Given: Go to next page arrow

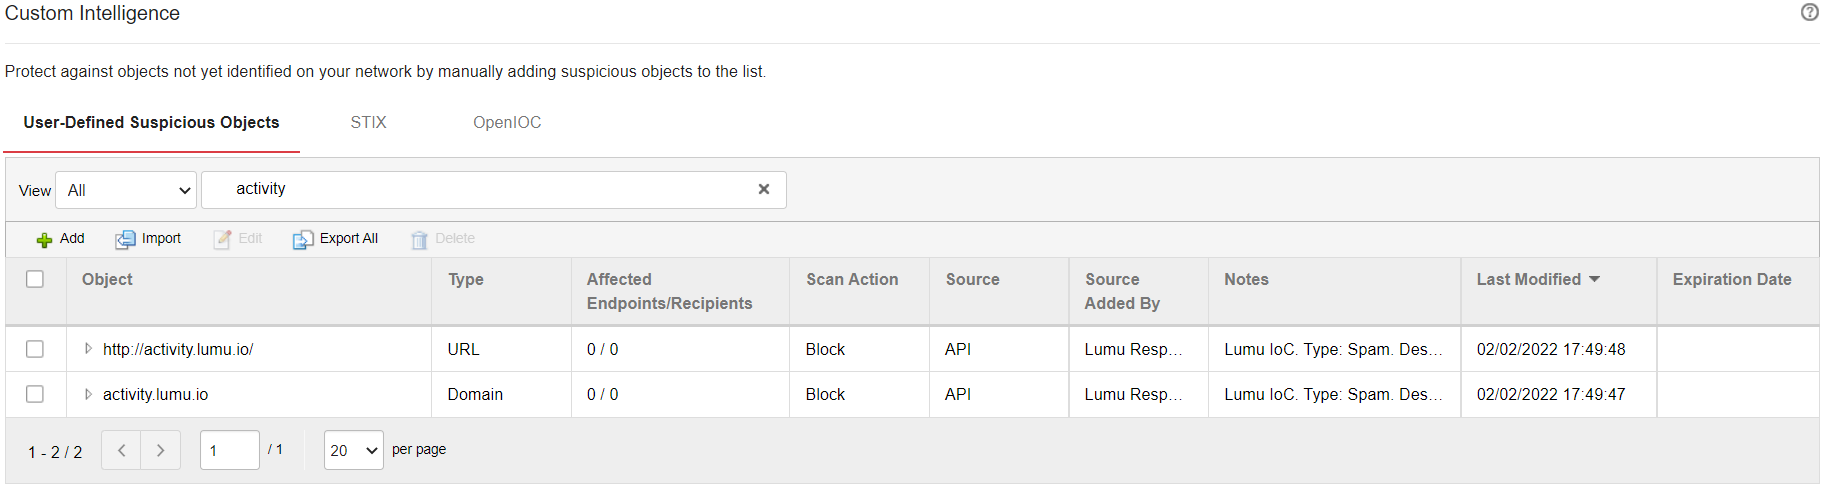Looking at the screenshot, I should pos(161,450).
